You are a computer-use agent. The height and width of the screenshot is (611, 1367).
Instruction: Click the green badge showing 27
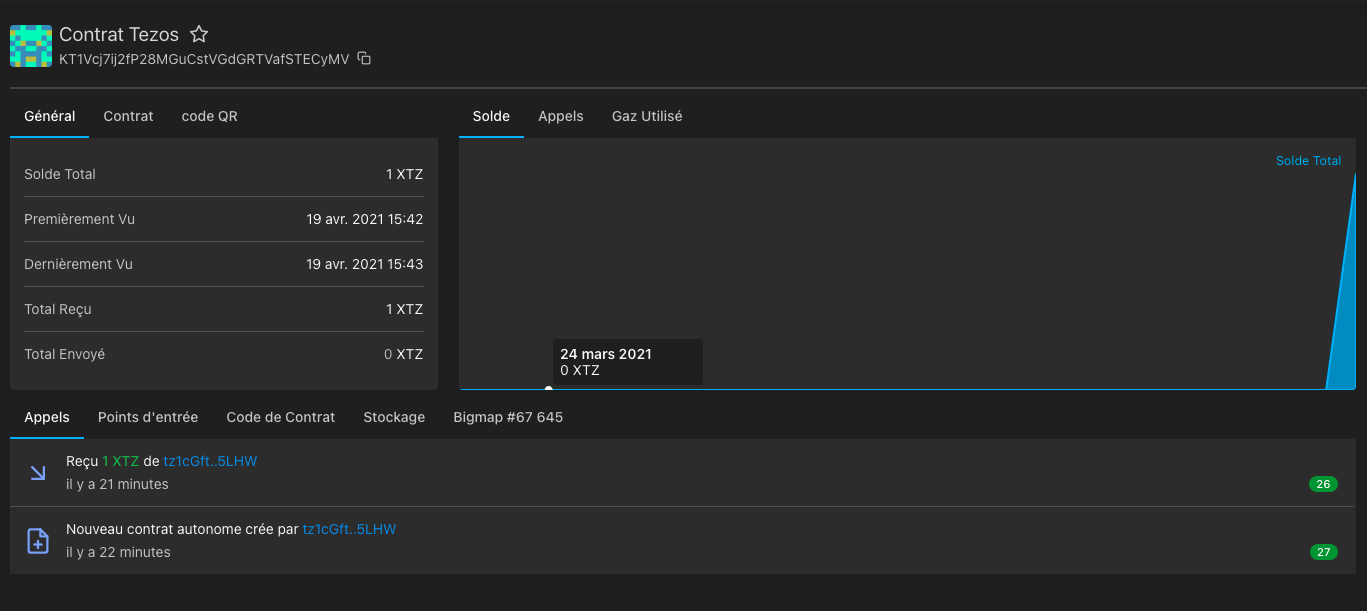pos(1323,552)
